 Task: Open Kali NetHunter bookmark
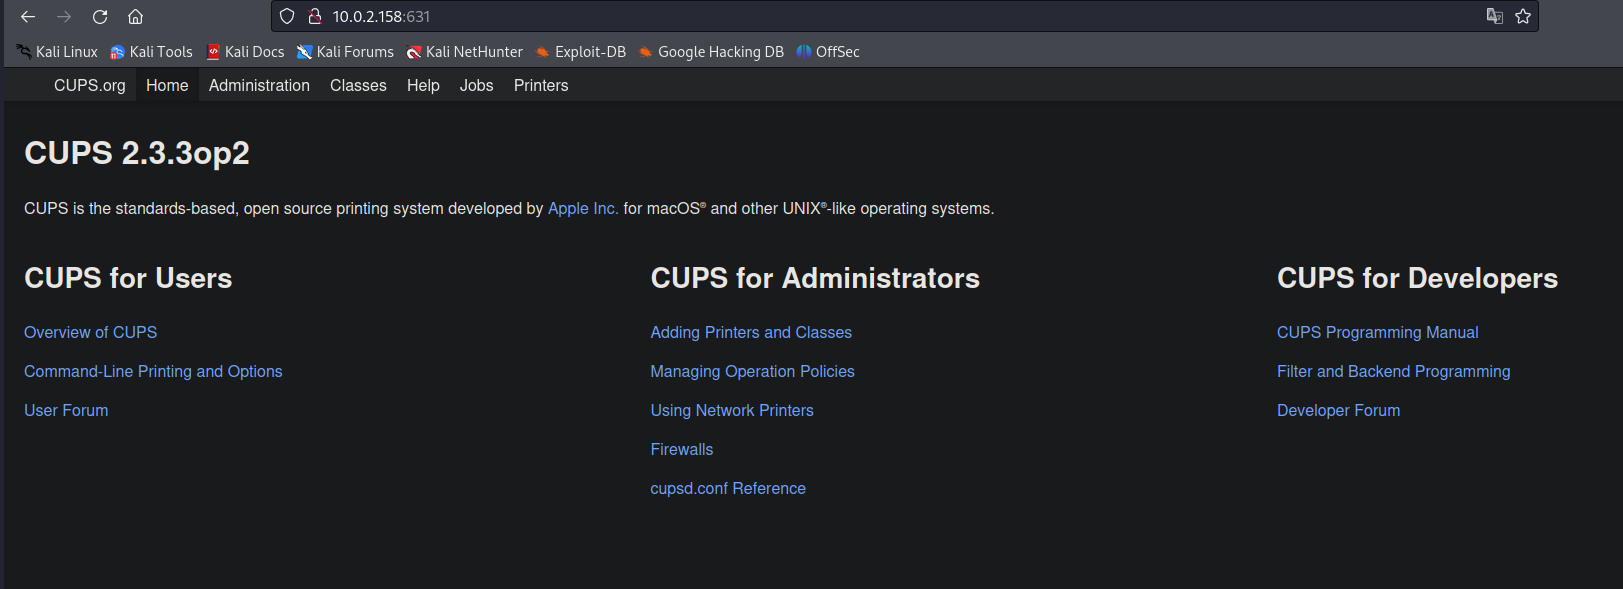(x=464, y=52)
